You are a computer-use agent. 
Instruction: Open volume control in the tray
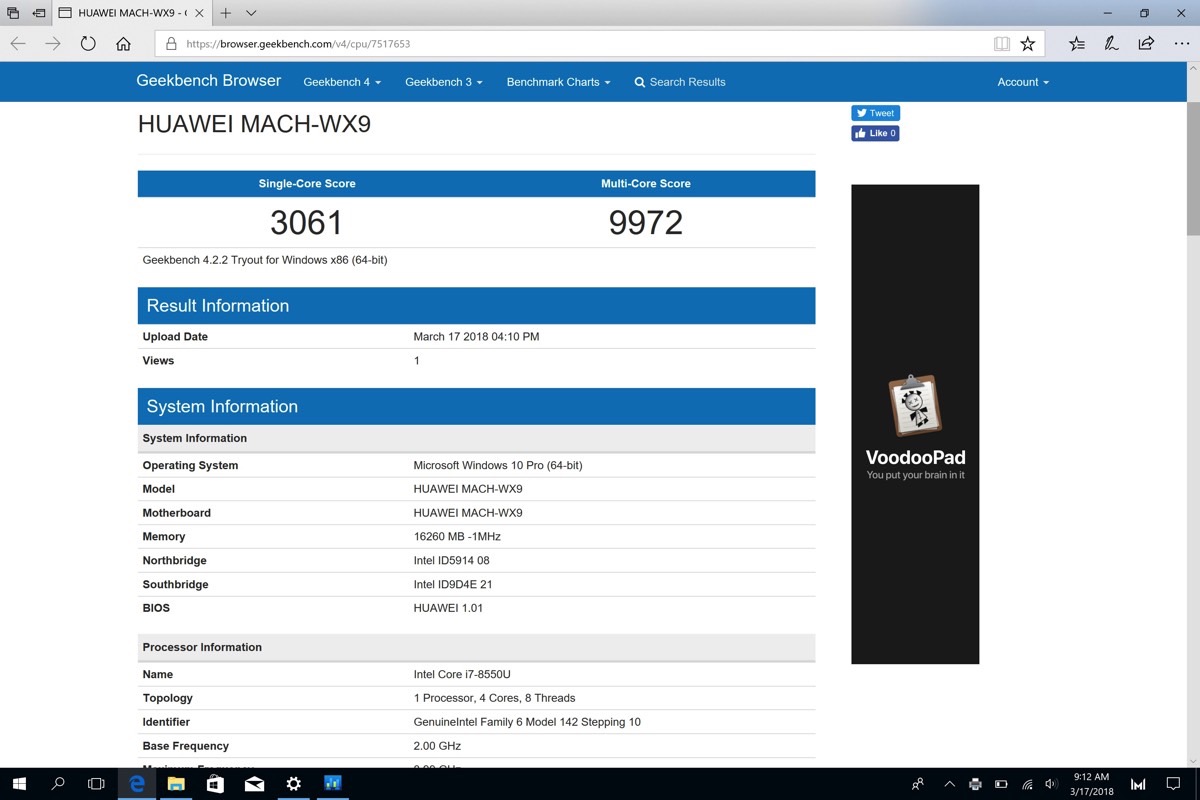[x=1051, y=785]
